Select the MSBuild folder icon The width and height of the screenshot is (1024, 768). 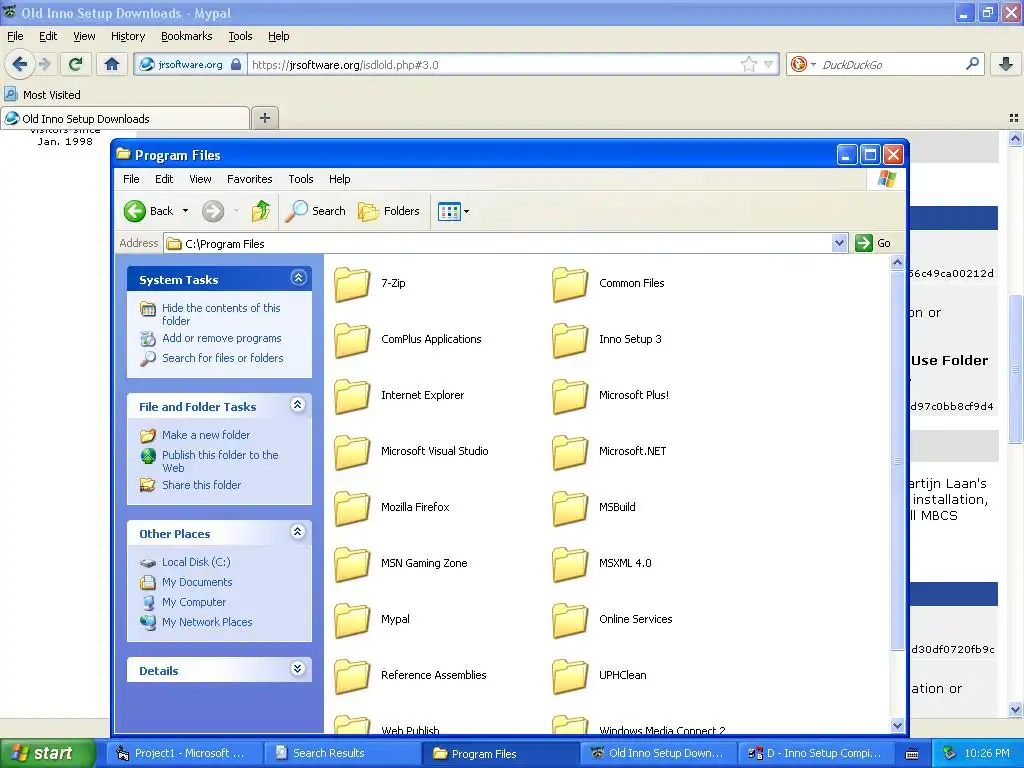pos(570,508)
